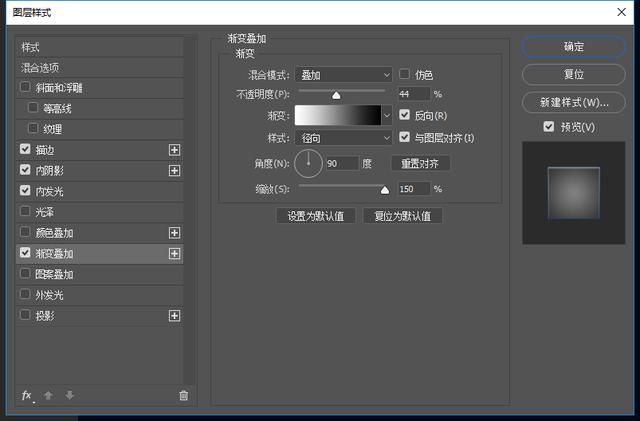This screenshot has width=640, height=421.
Task: Uncheck the 渐变叠加 checkbox
Action: [x=25, y=253]
